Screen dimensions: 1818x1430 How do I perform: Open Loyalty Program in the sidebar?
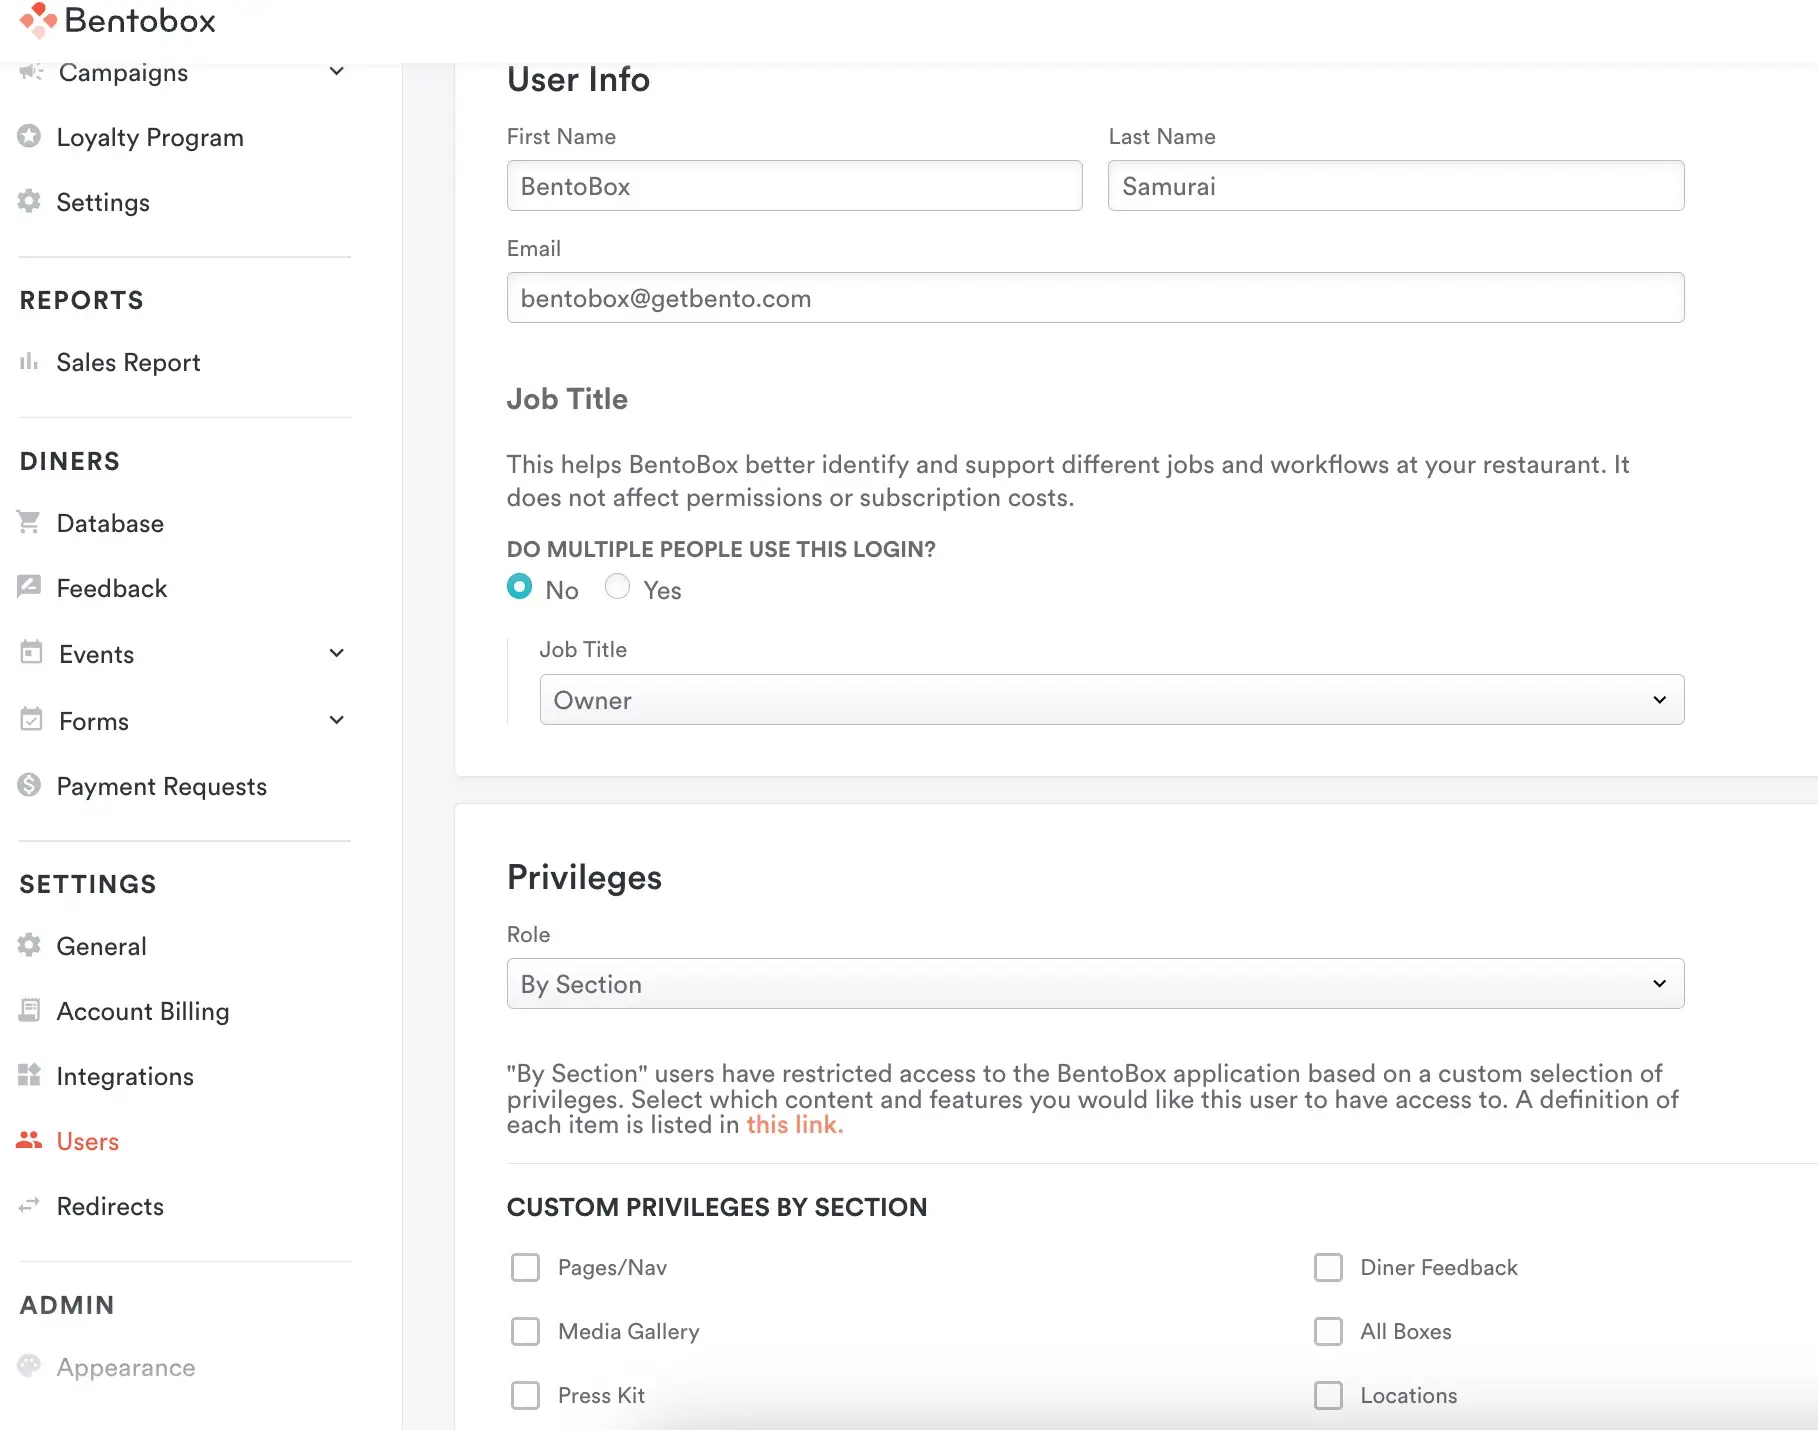(150, 137)
